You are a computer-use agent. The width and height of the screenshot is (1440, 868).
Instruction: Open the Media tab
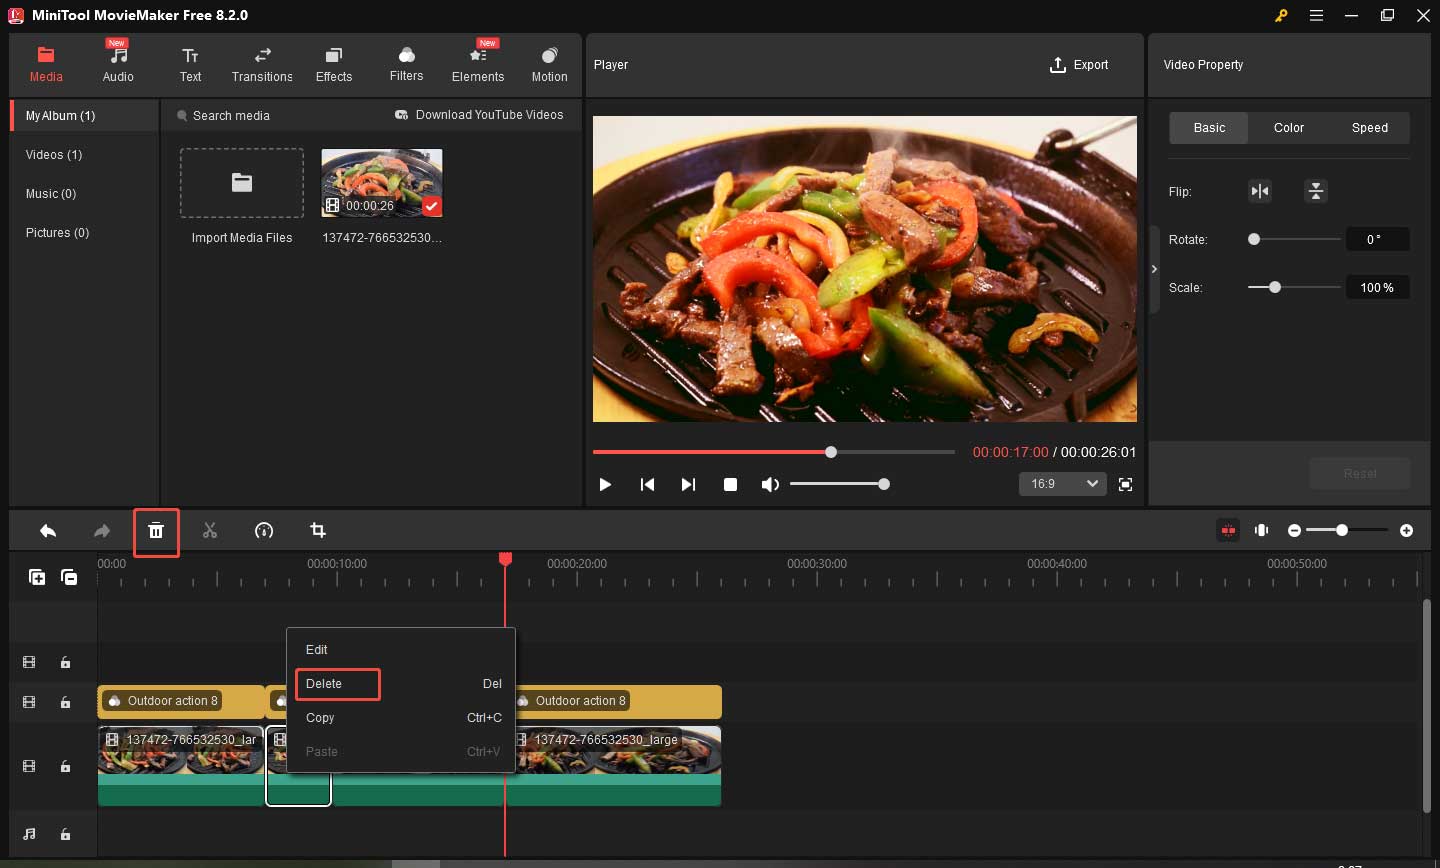(x=46, y=64)
